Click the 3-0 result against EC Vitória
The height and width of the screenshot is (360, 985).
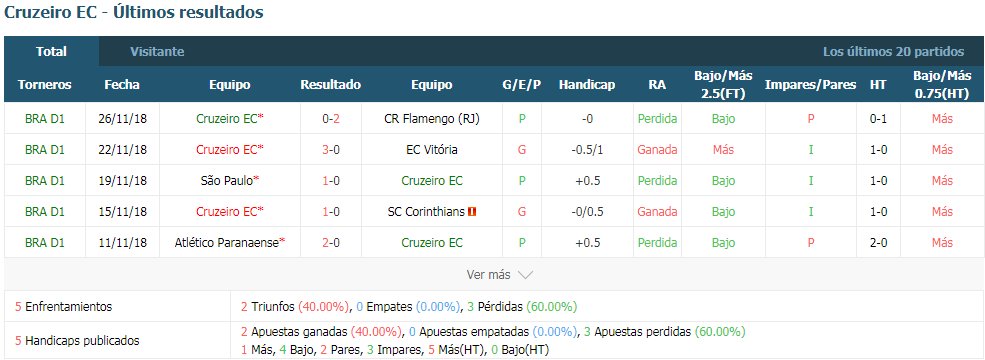[x=330, y=150]
